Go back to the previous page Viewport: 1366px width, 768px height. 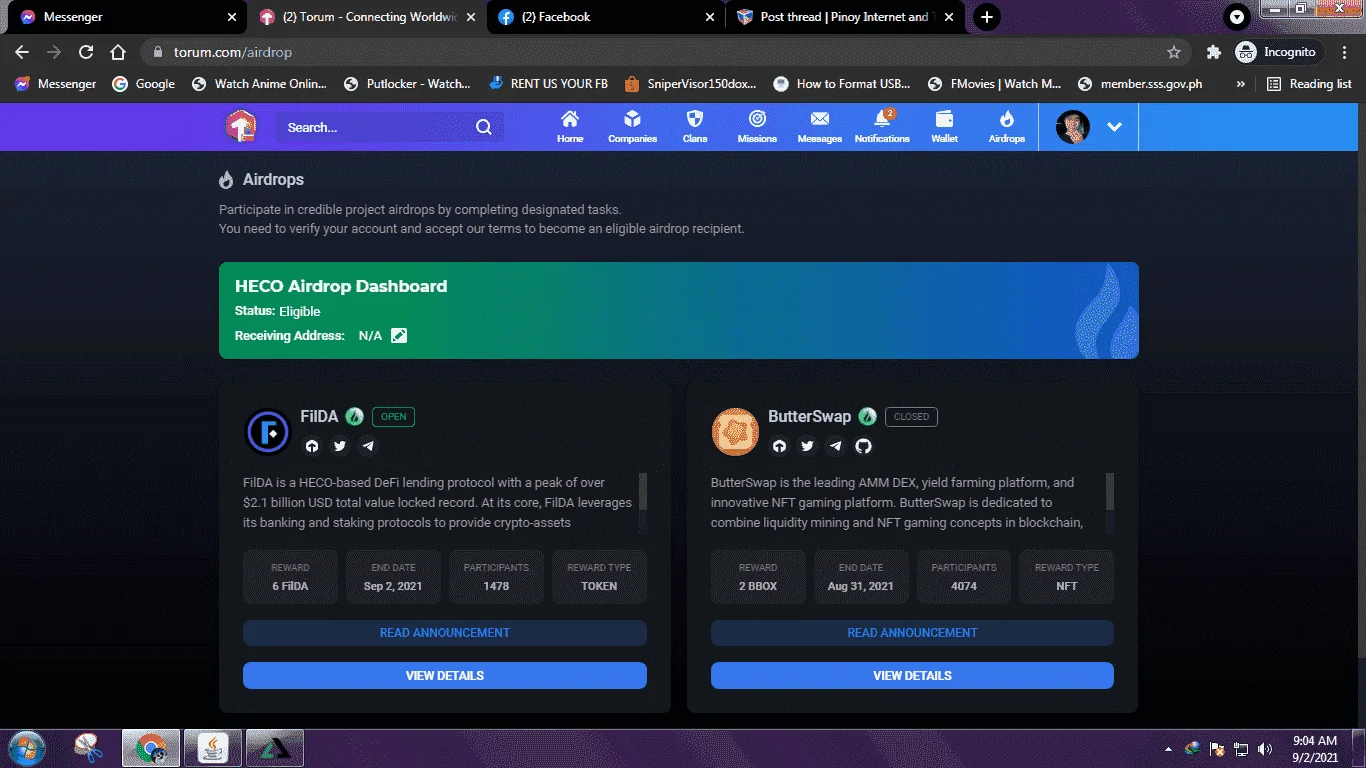click(22, 52)
